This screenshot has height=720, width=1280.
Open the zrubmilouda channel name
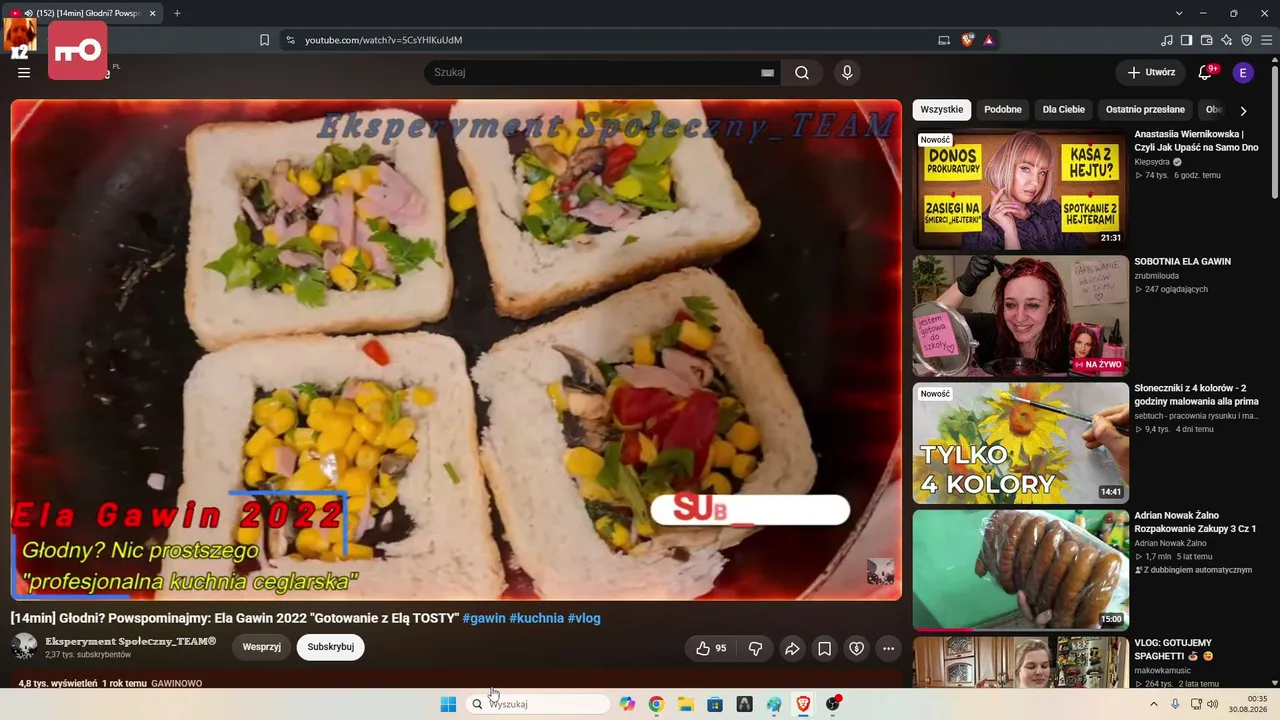point(1157,276)
